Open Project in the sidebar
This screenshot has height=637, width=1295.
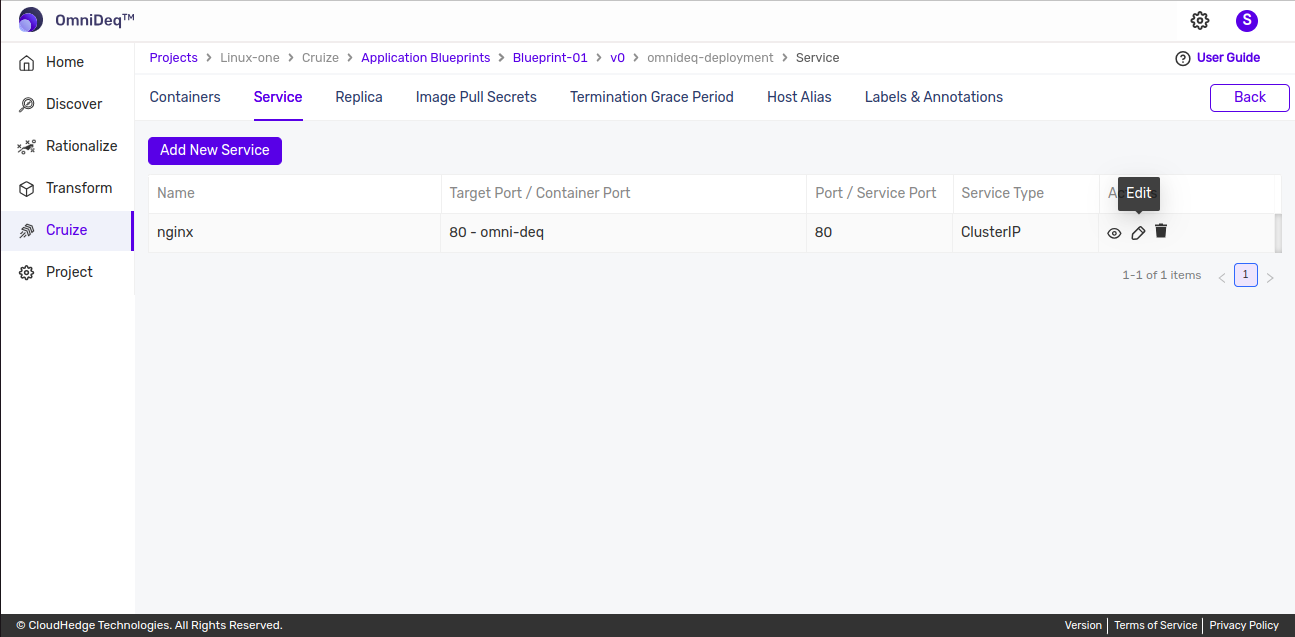67,272
